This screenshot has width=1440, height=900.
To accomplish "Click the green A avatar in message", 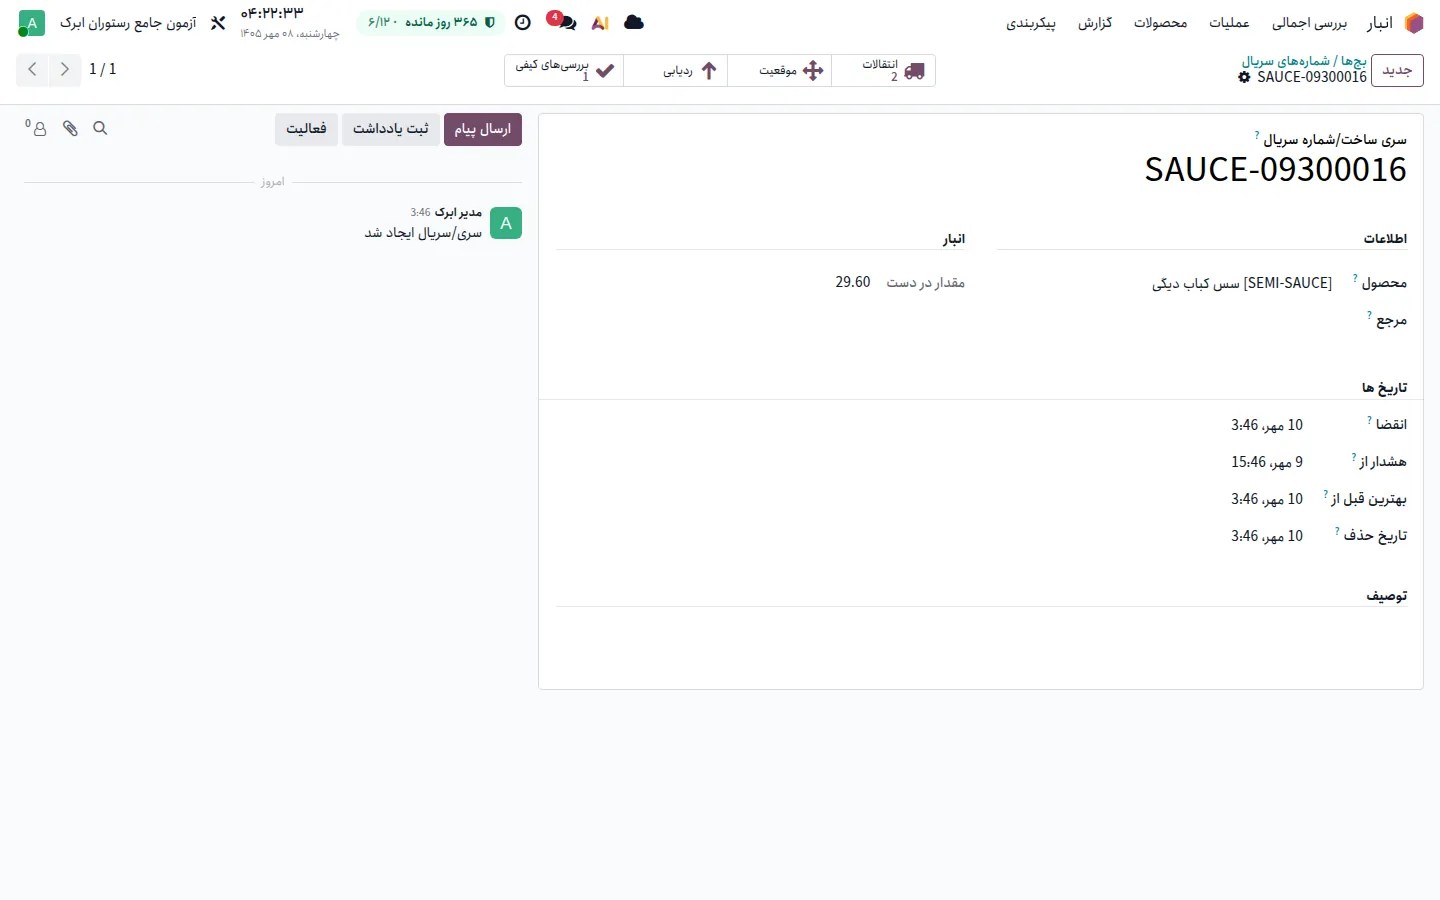I will click(x=506, y=223).
